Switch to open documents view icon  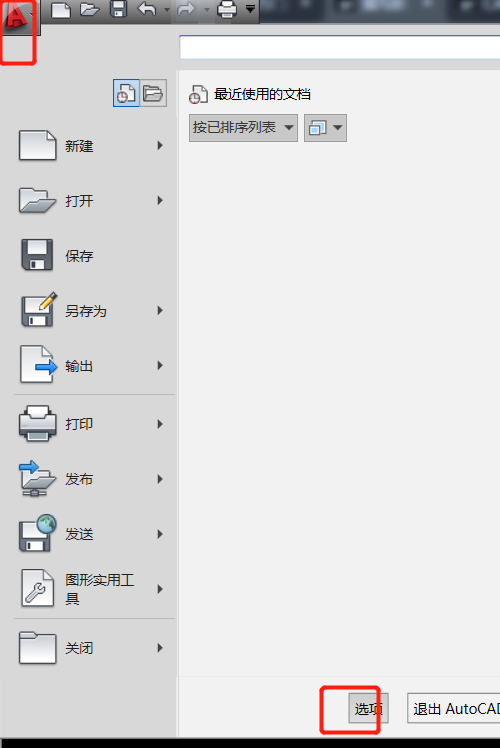[x=153, y=93]
